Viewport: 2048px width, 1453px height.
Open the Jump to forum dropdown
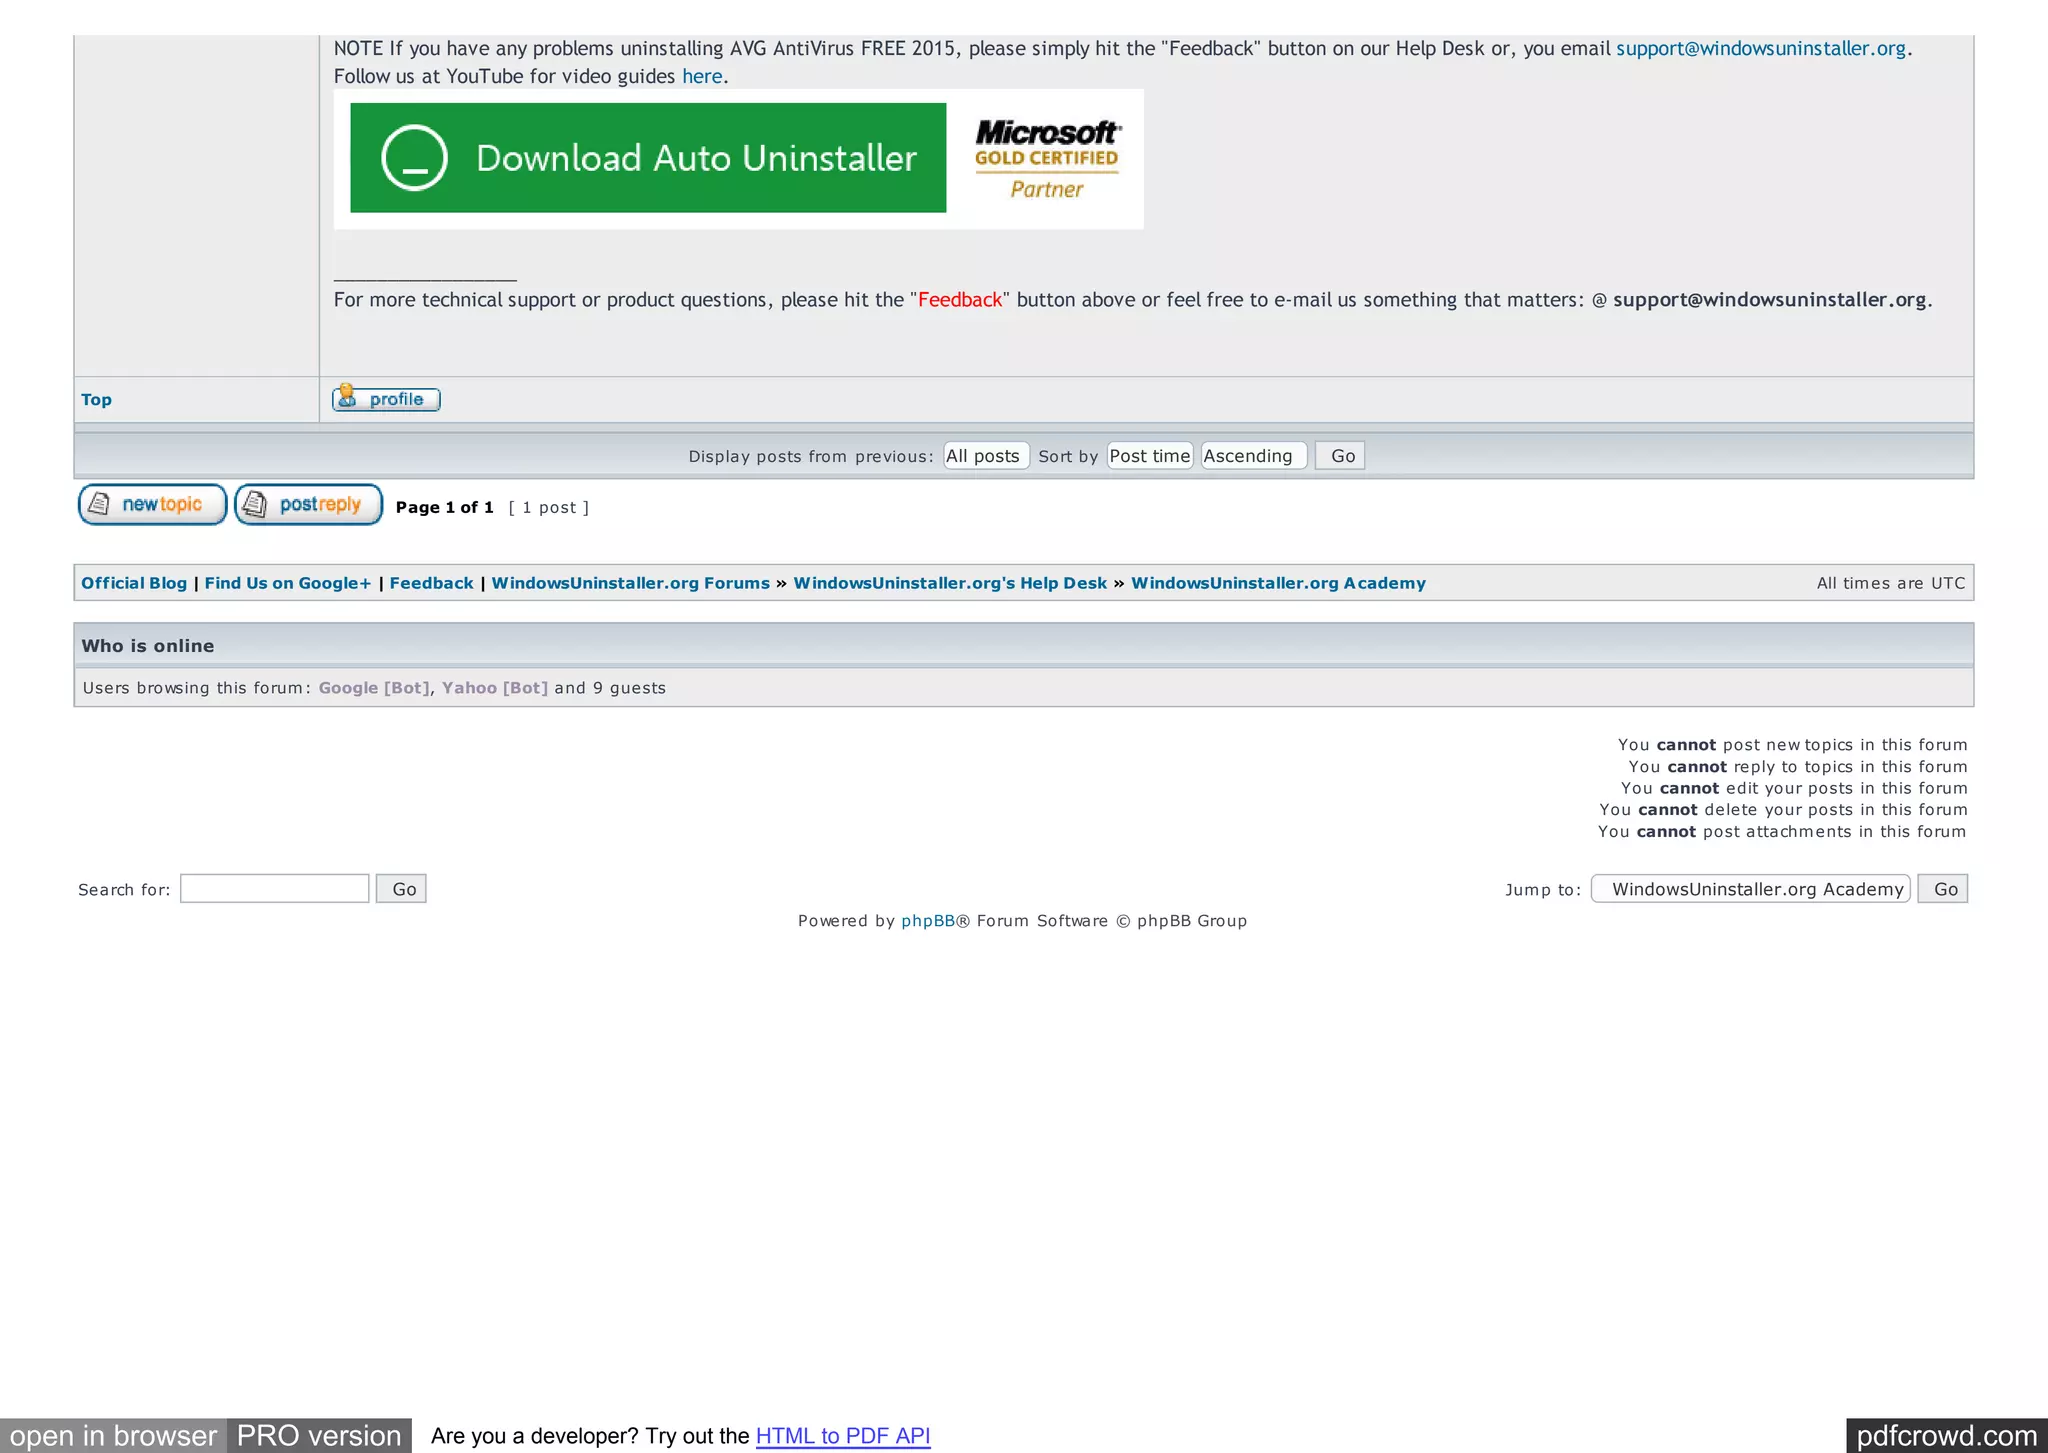1750,889
